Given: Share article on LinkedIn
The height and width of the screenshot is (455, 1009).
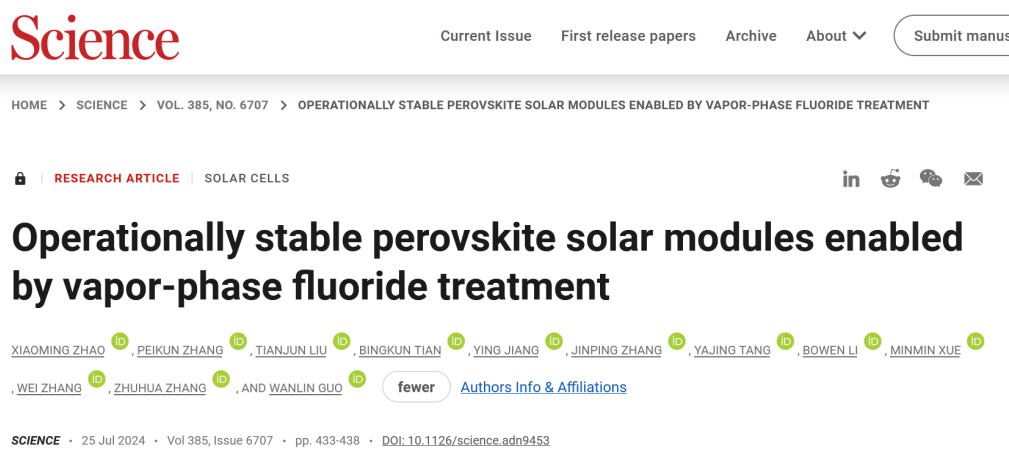Looking at the screenshot, I should click(851, 179).
